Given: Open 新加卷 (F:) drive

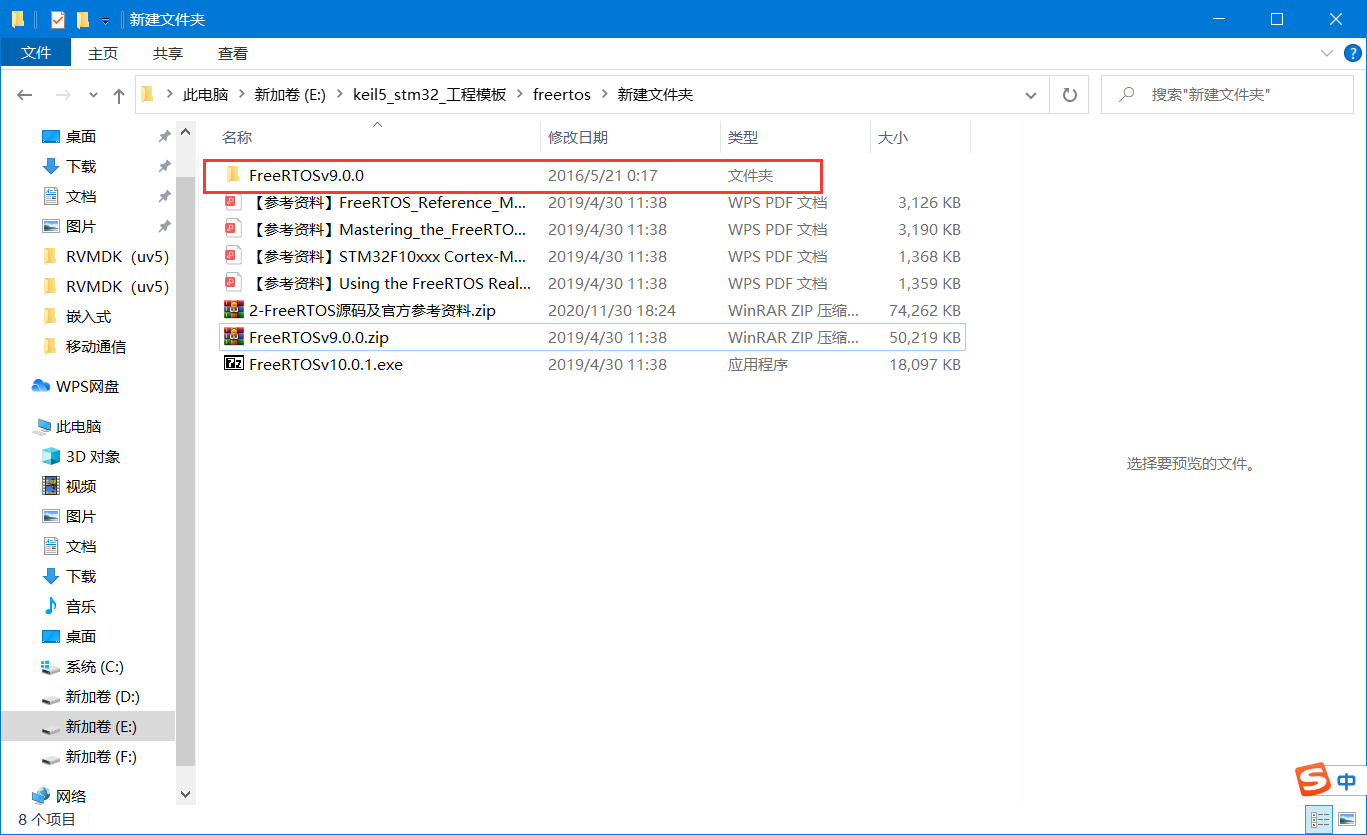Looking at the screenshot, I should pyautogui.click(x=101, y=756).
